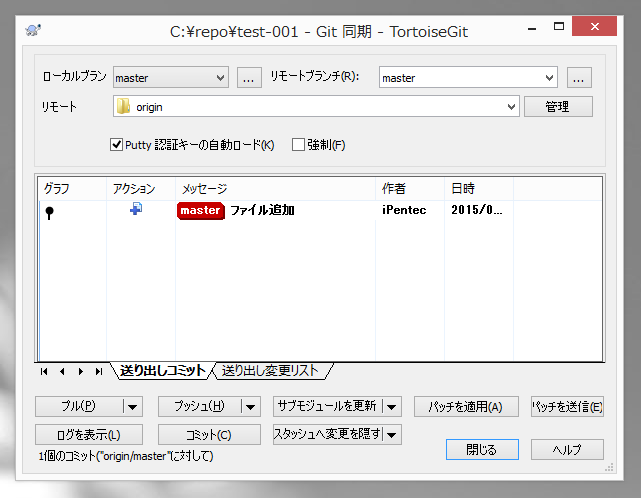Viewport: 641px width, 498px height.
Task: Open the プッシュ push options arrow
Action: click(x=251, y=406)
